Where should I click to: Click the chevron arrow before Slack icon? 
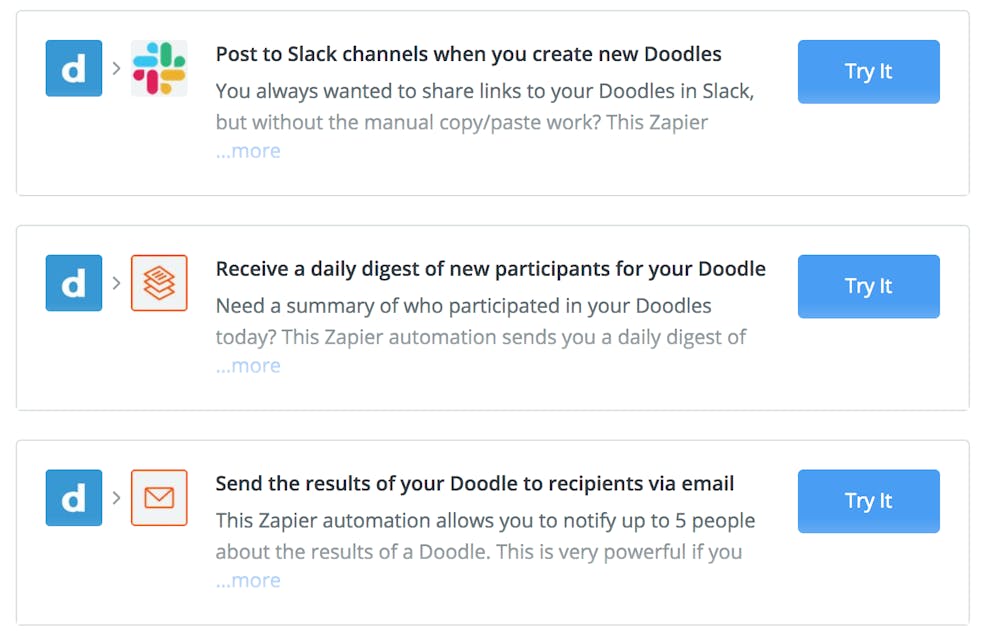coord(116,68)
